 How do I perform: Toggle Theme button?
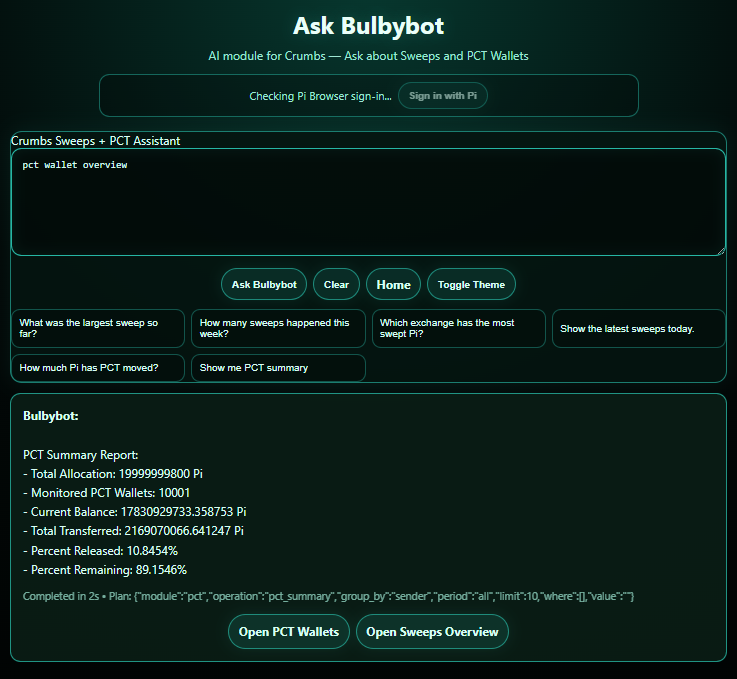pyautogui.click(x=471, y=284)
